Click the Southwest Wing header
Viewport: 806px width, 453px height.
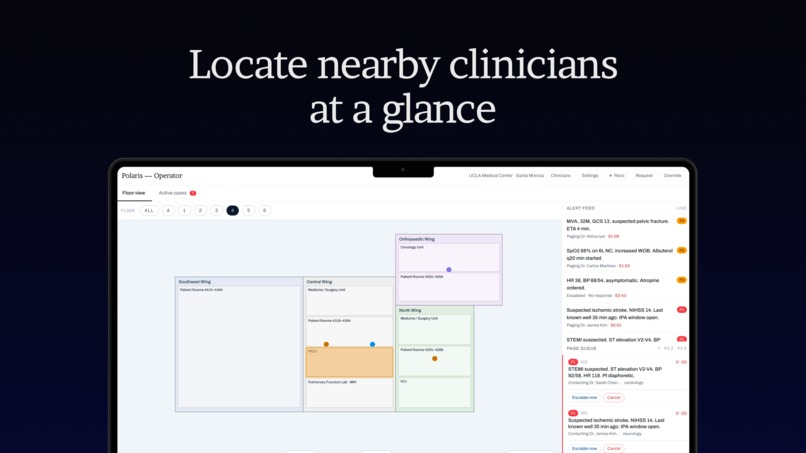click(195, 282)
